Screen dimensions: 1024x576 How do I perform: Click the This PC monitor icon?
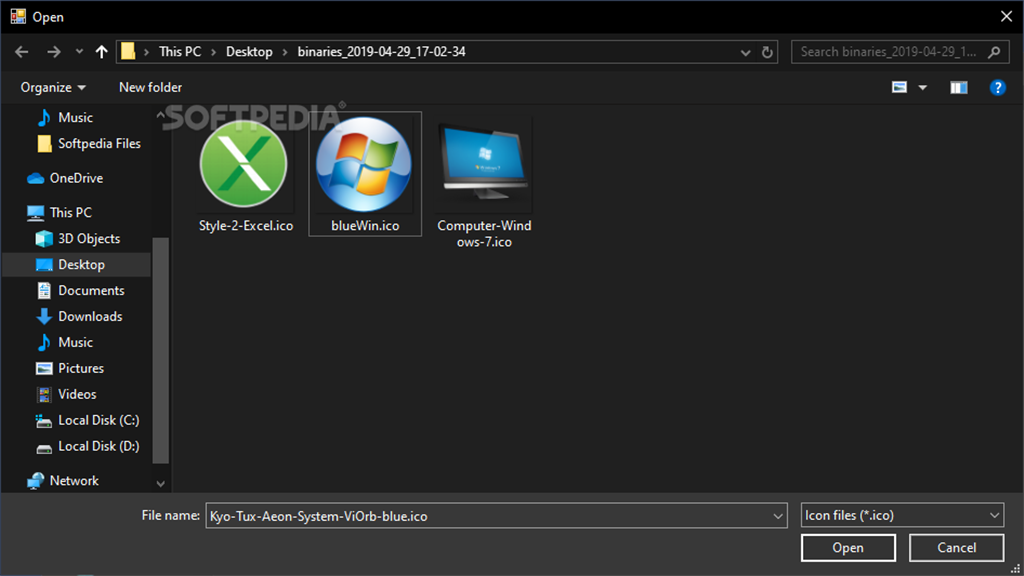(x=35, y=213)
